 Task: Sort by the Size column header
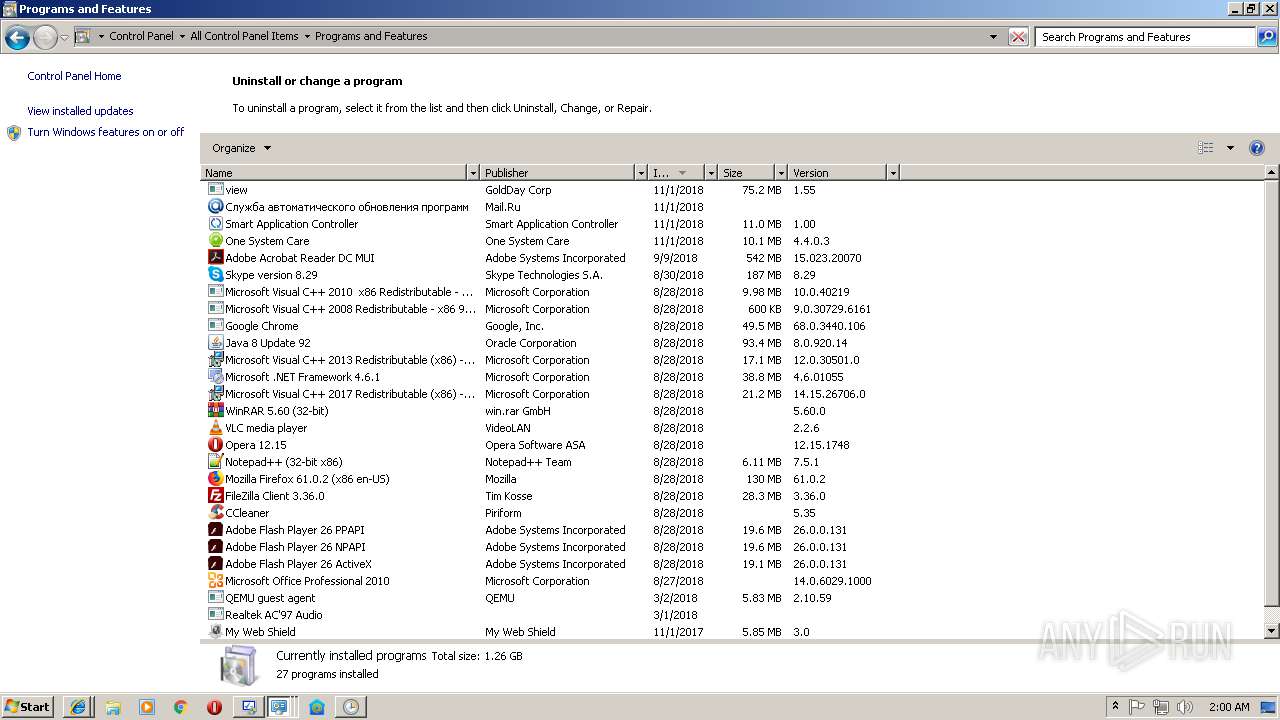(747, 173)
